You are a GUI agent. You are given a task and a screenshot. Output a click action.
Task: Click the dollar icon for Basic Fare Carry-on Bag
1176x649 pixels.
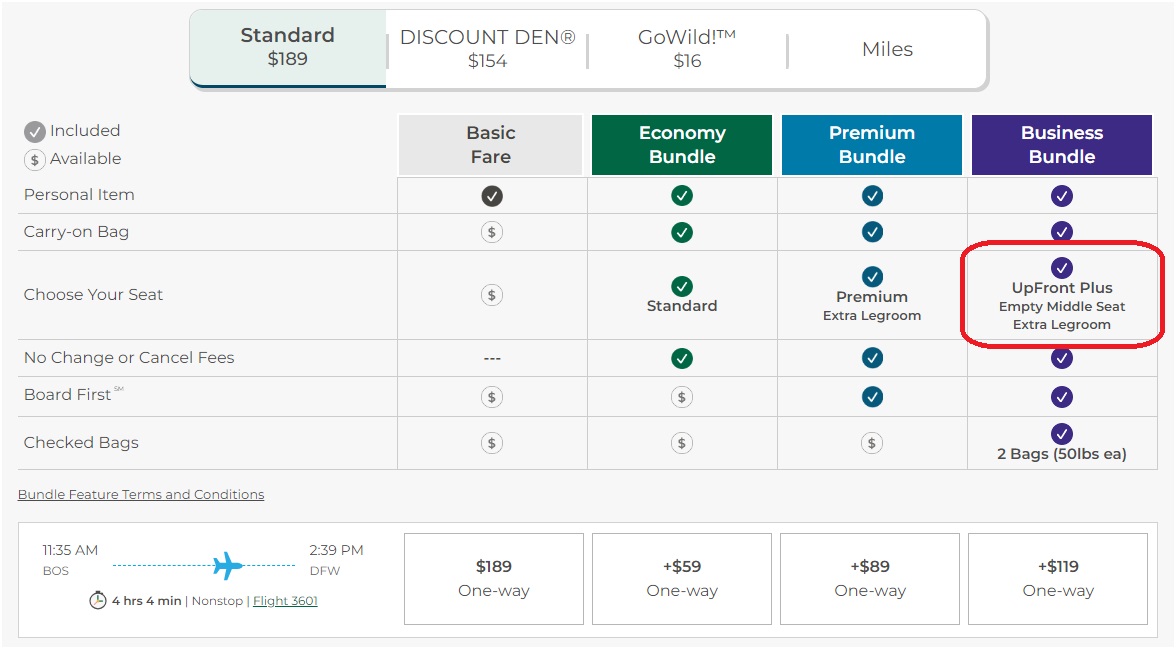(x=491, y=232)
